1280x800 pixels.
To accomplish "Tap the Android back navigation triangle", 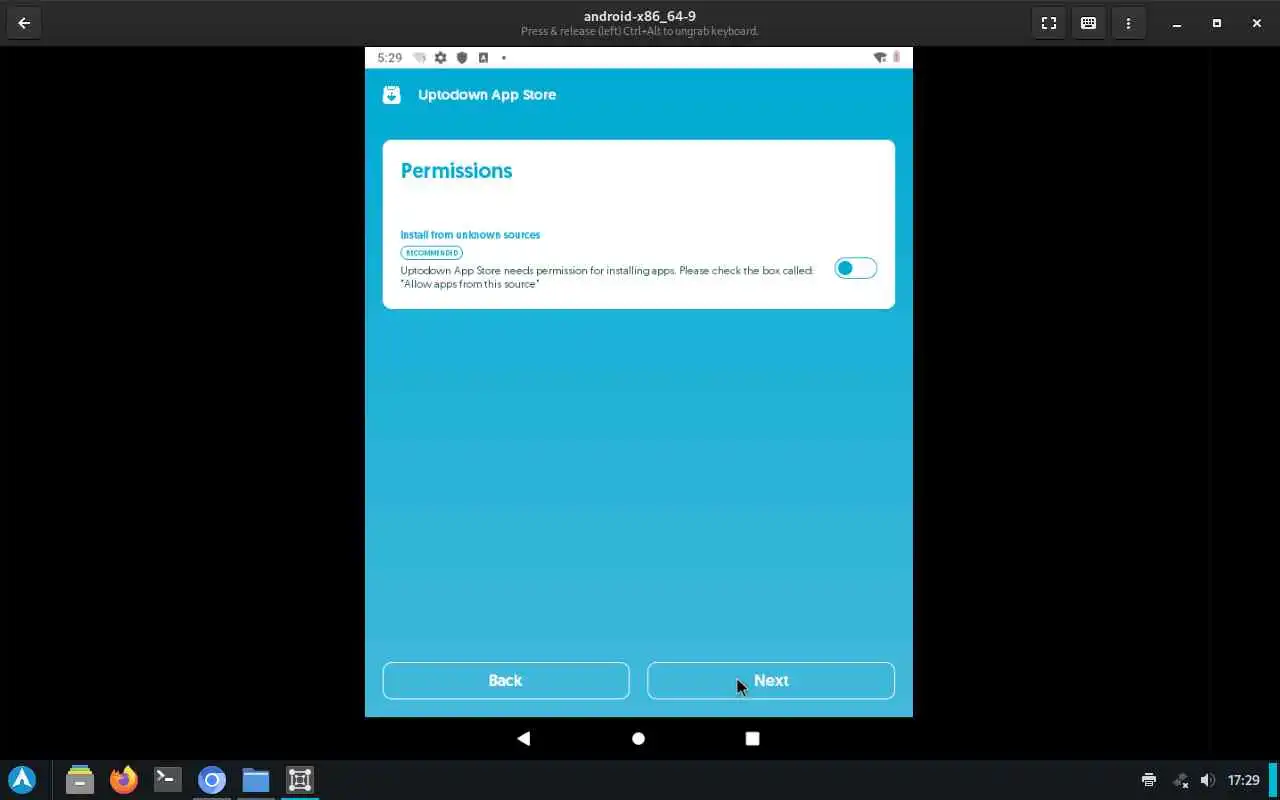I will (x=523, y=738).
